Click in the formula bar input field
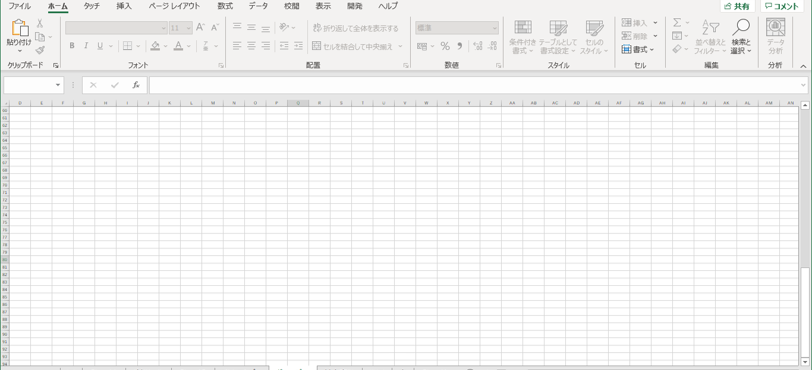 pyautogui.click(x=474, y=85)
